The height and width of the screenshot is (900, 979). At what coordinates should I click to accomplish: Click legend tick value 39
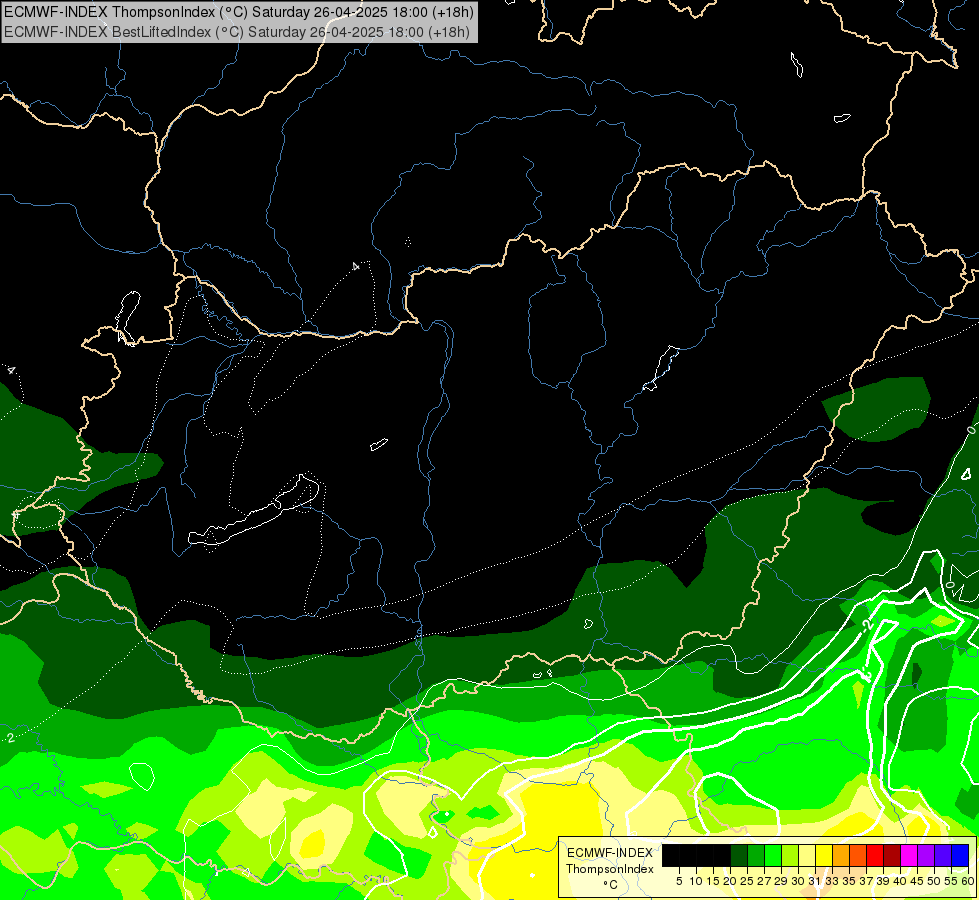click(x=883, y=881)
